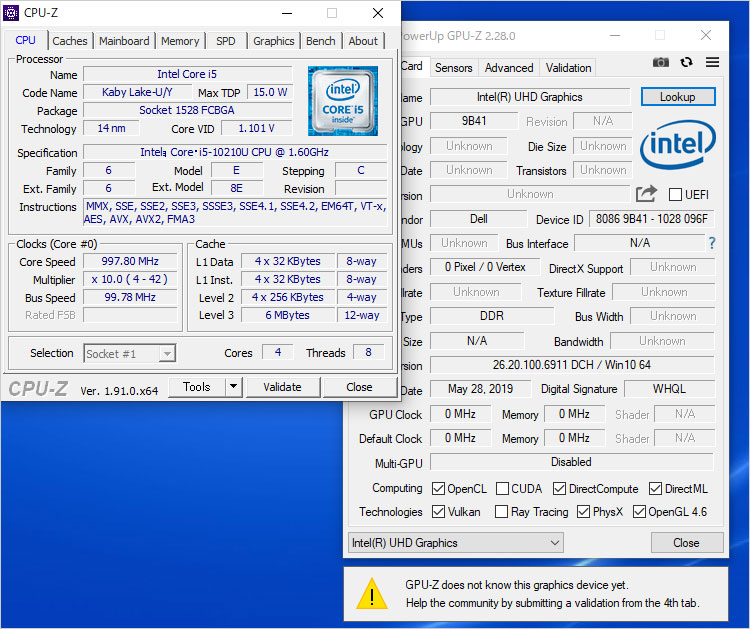Click the Bus Interface question mark help icon
The height and width of the screenshot is (629, 750).
point(712,243)
